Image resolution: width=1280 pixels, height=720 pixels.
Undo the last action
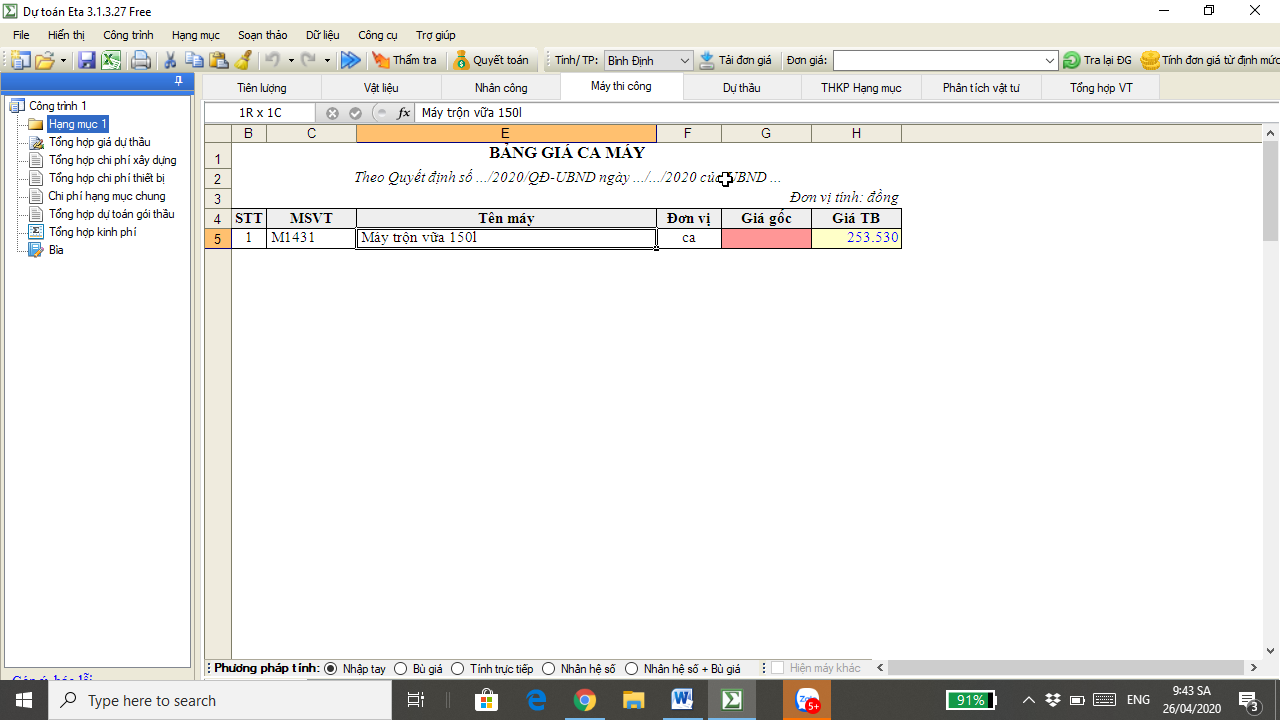(x=272, y=60)
